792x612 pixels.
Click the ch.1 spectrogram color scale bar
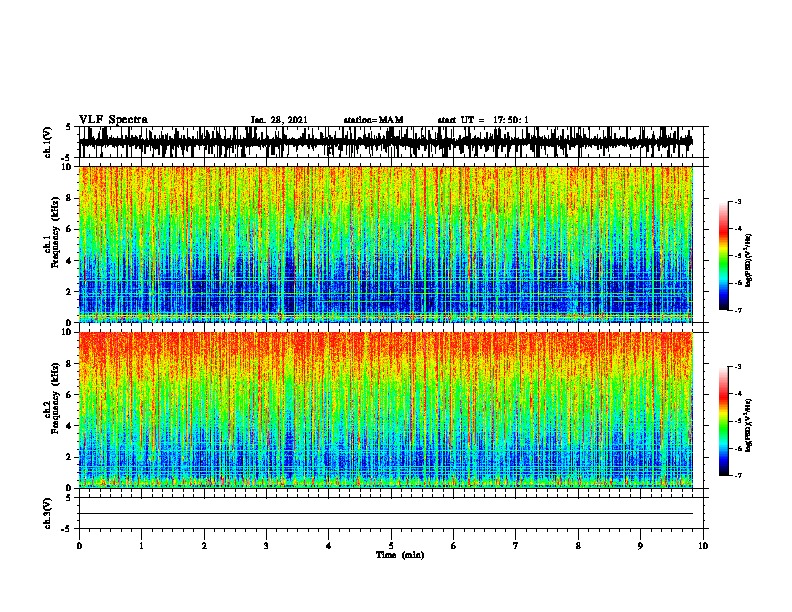click(x=724, y=256)
